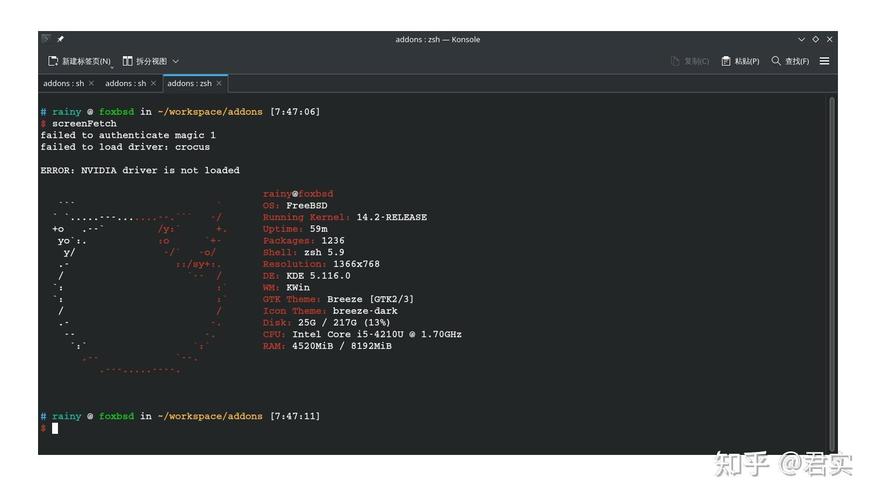Click the 'Packages: 1236' line
The width and height of the screenshot is (876, 500).
pyautogui.click(x=303, y=241)
